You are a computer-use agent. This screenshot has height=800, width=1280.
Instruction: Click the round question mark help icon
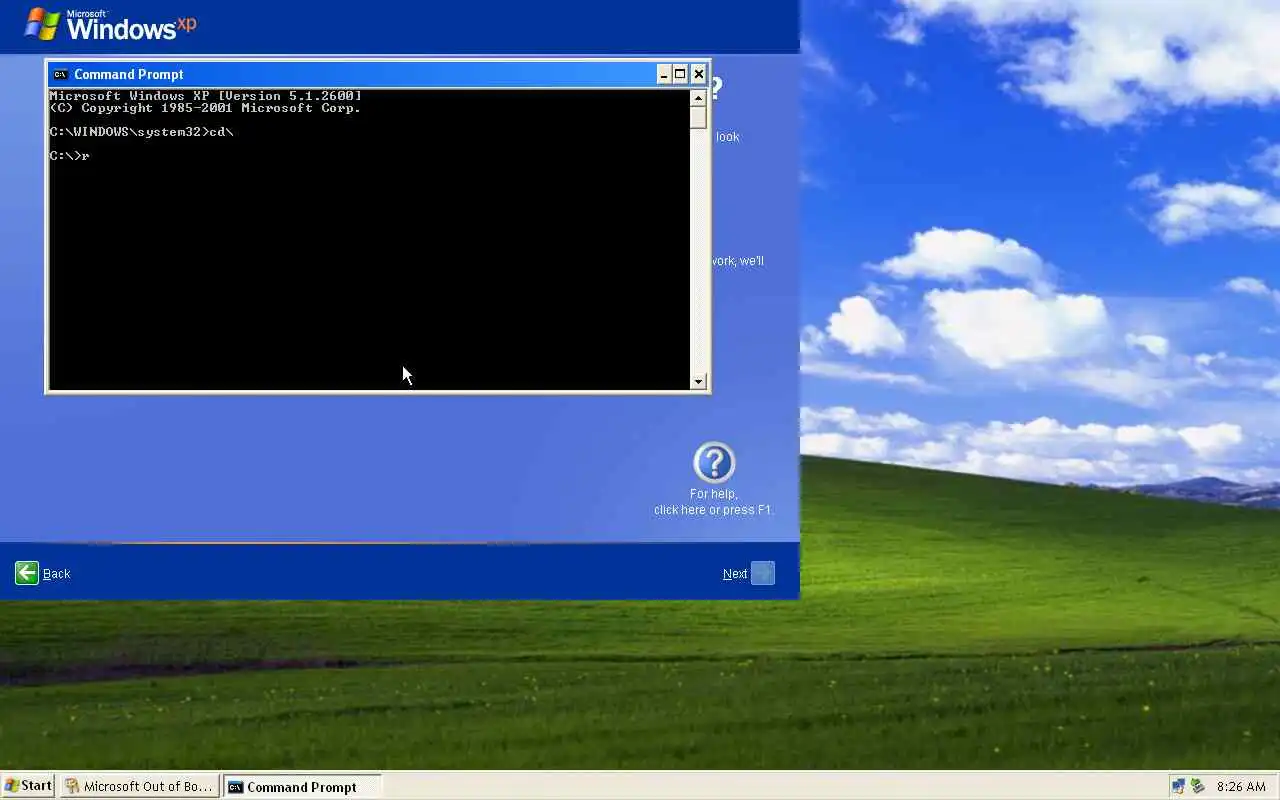pos(714,463)
